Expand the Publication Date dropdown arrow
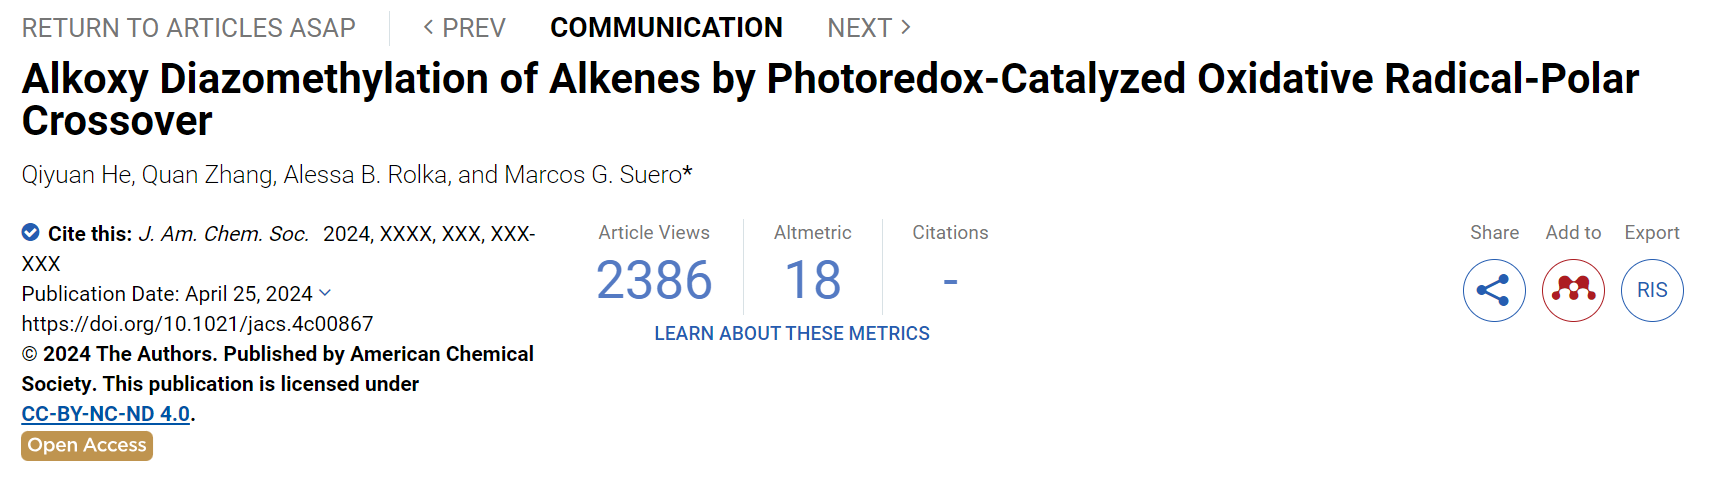The height and width of the screenshot is (480, 1716). tap(325, 293)
